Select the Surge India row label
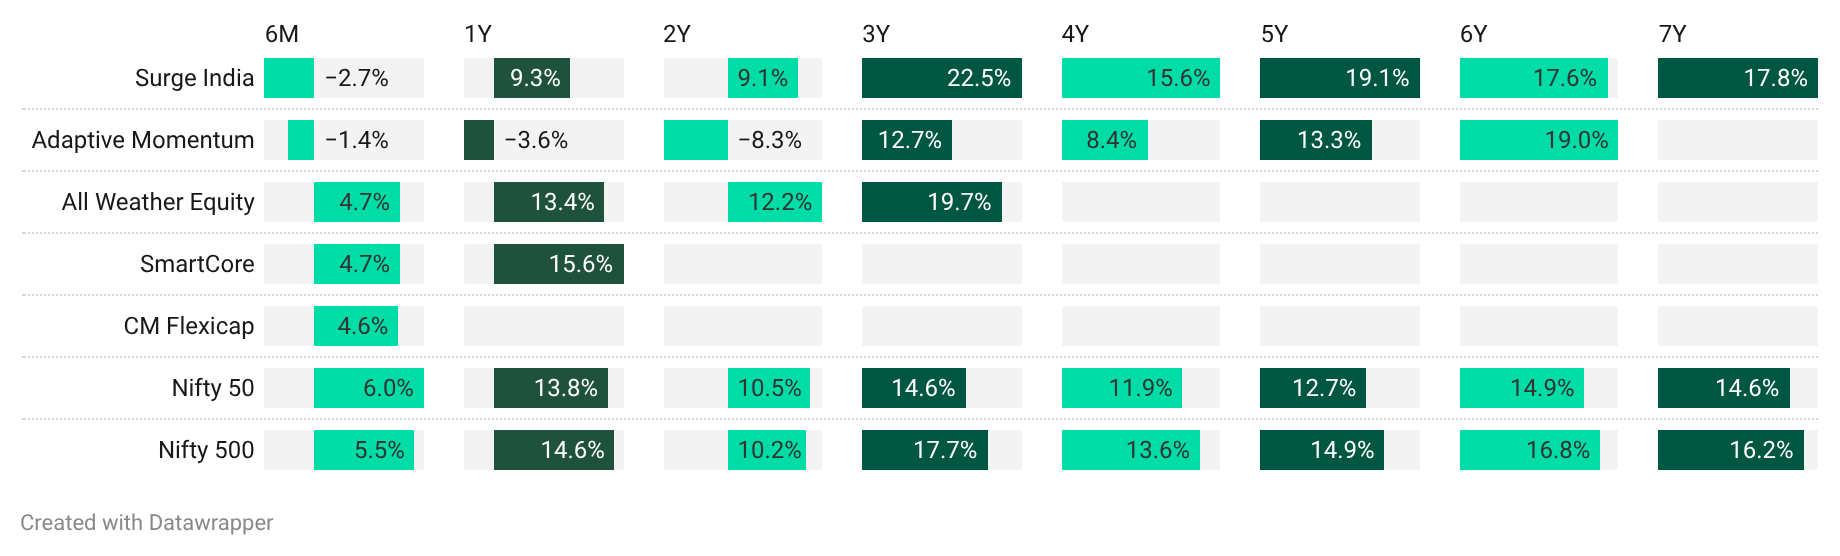This screenshot has height=556, width=1840. click(194, 78)
